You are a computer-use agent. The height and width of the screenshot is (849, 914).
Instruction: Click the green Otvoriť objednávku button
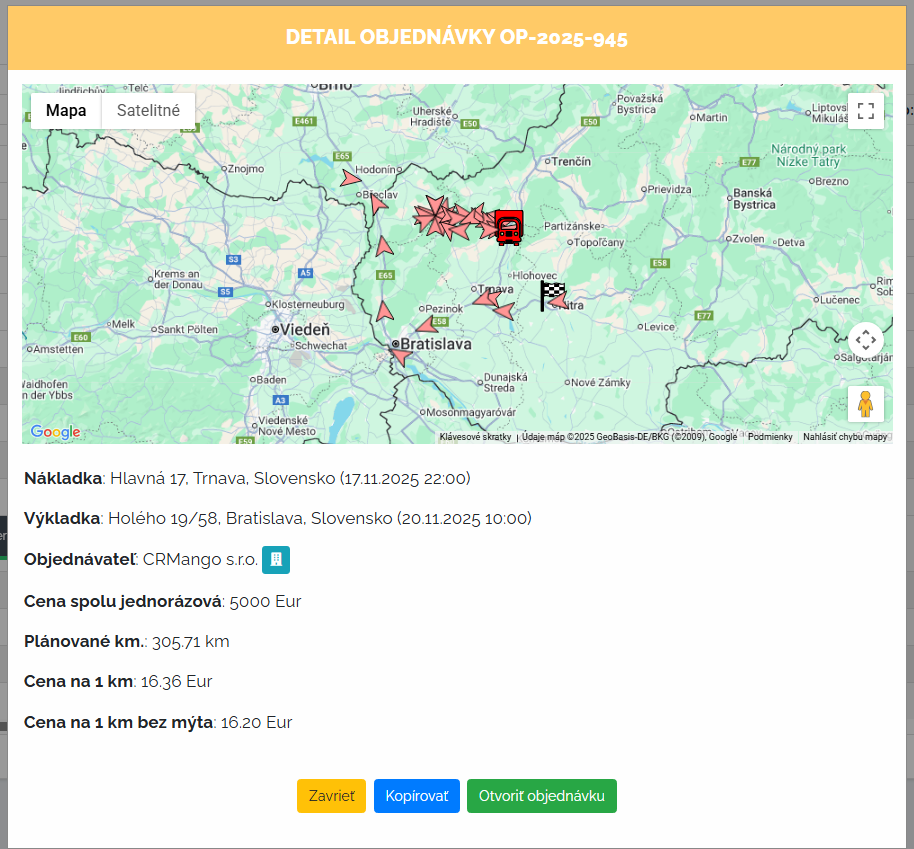(541, 796)
